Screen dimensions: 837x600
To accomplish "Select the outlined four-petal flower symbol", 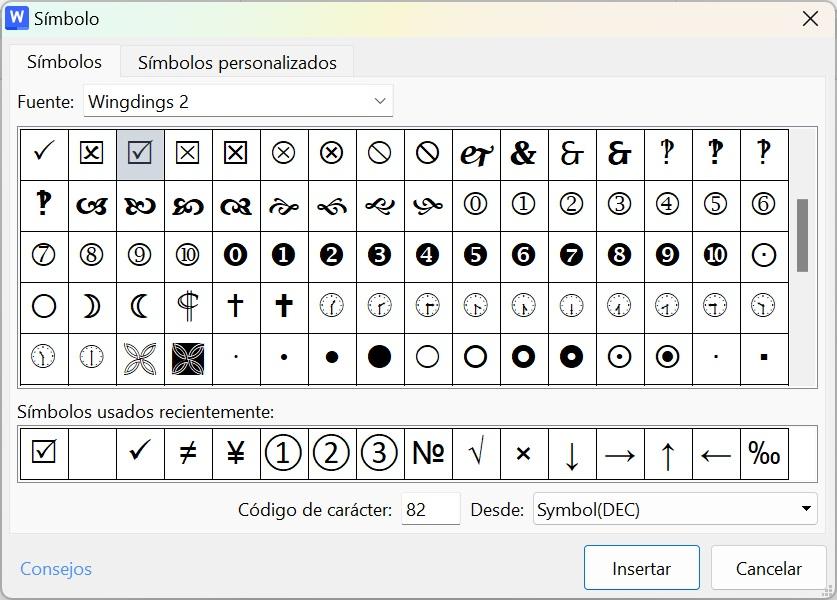I will tap(140, 357).
